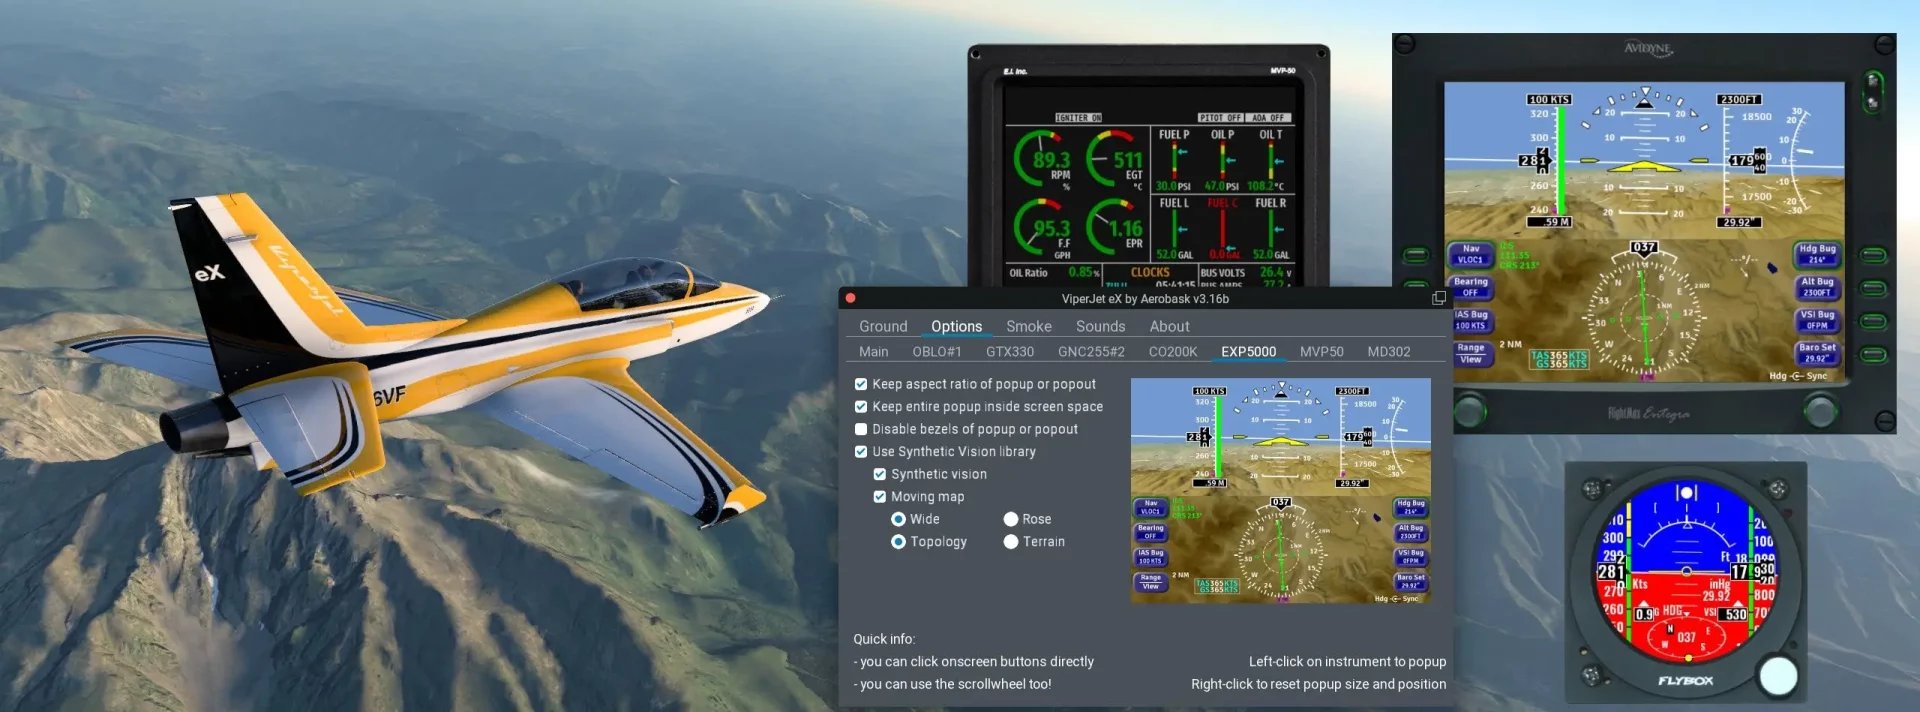Open the GNC255#2 sub-tab
1920x712 pixels.
(x=1091, y=352)
